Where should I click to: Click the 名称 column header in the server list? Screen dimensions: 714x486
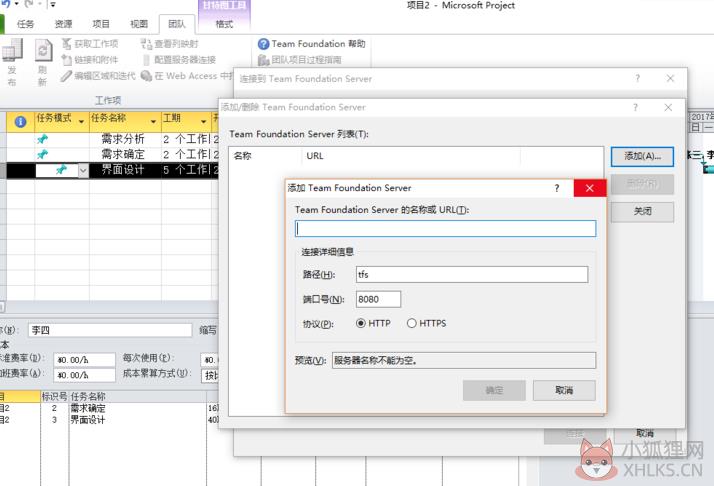coord(265,156)
